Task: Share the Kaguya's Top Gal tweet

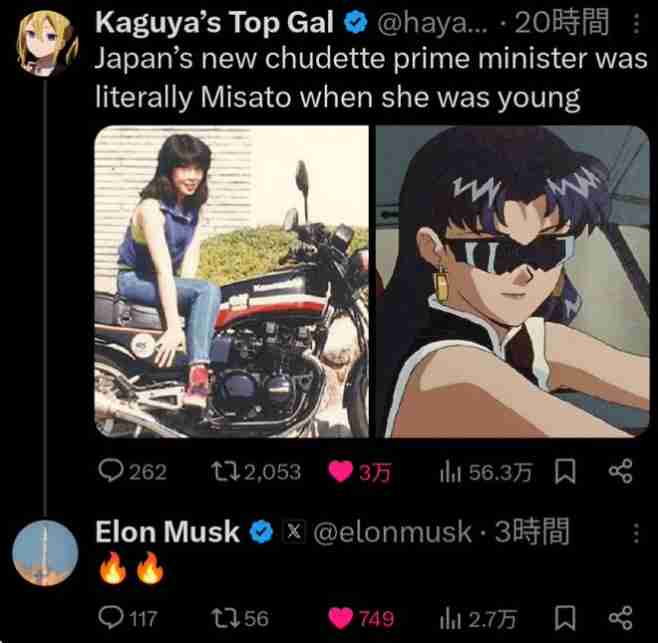Action: click(x=621, y=471)
